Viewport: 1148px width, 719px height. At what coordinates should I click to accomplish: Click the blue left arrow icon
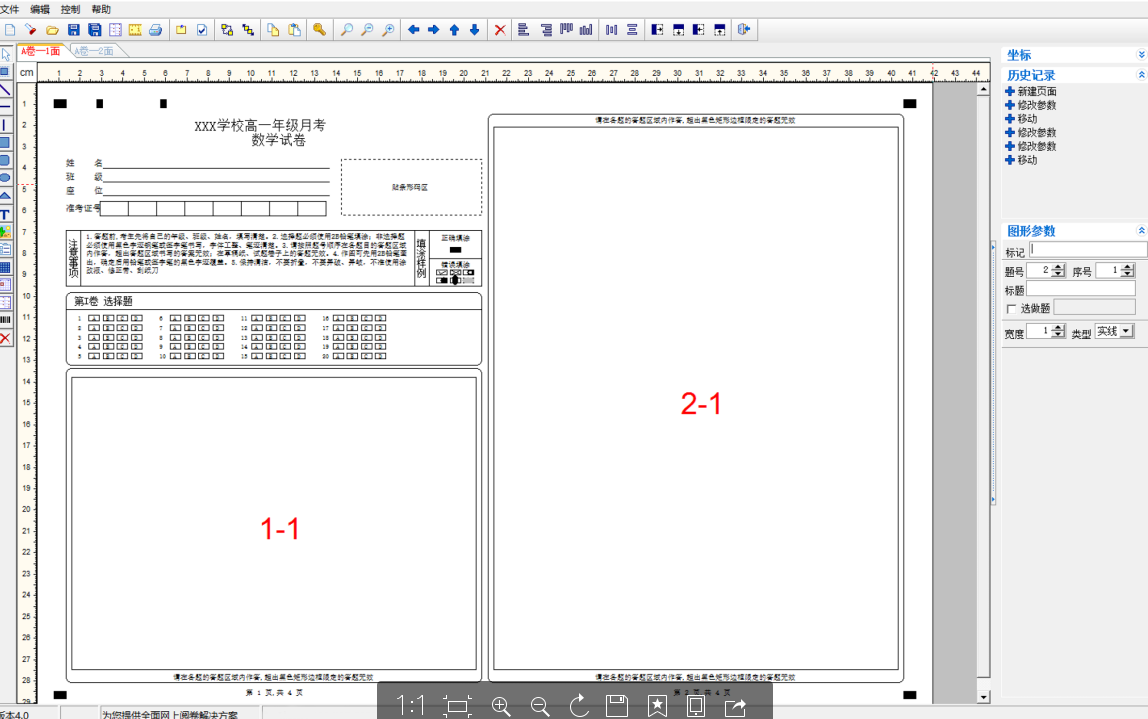pos(413,30)
